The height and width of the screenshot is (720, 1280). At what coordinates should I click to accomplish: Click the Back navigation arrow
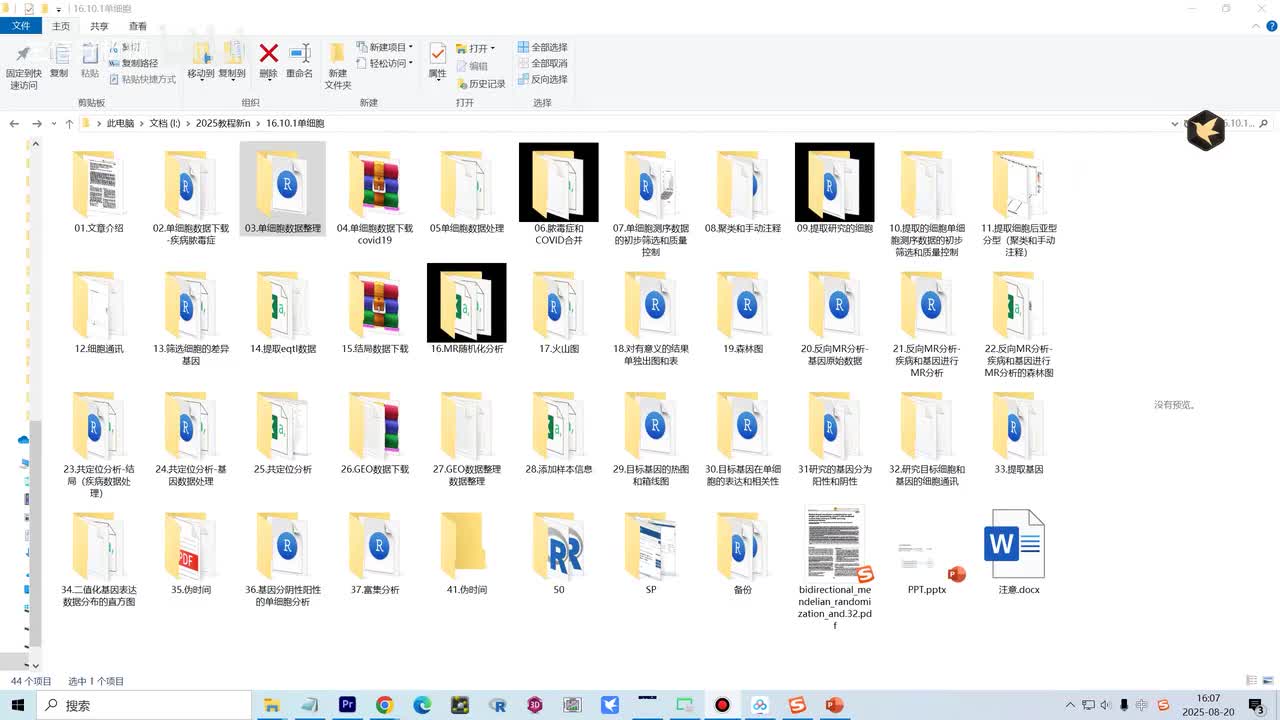coord(14,124)
